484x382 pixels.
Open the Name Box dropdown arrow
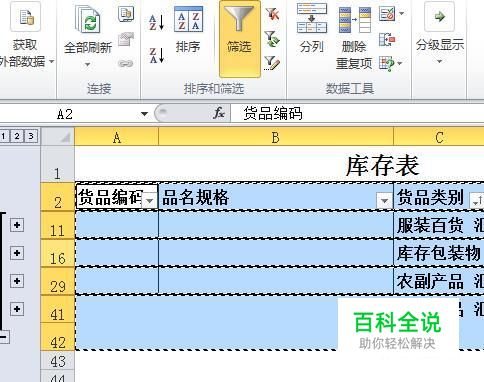tap(144, 114)
